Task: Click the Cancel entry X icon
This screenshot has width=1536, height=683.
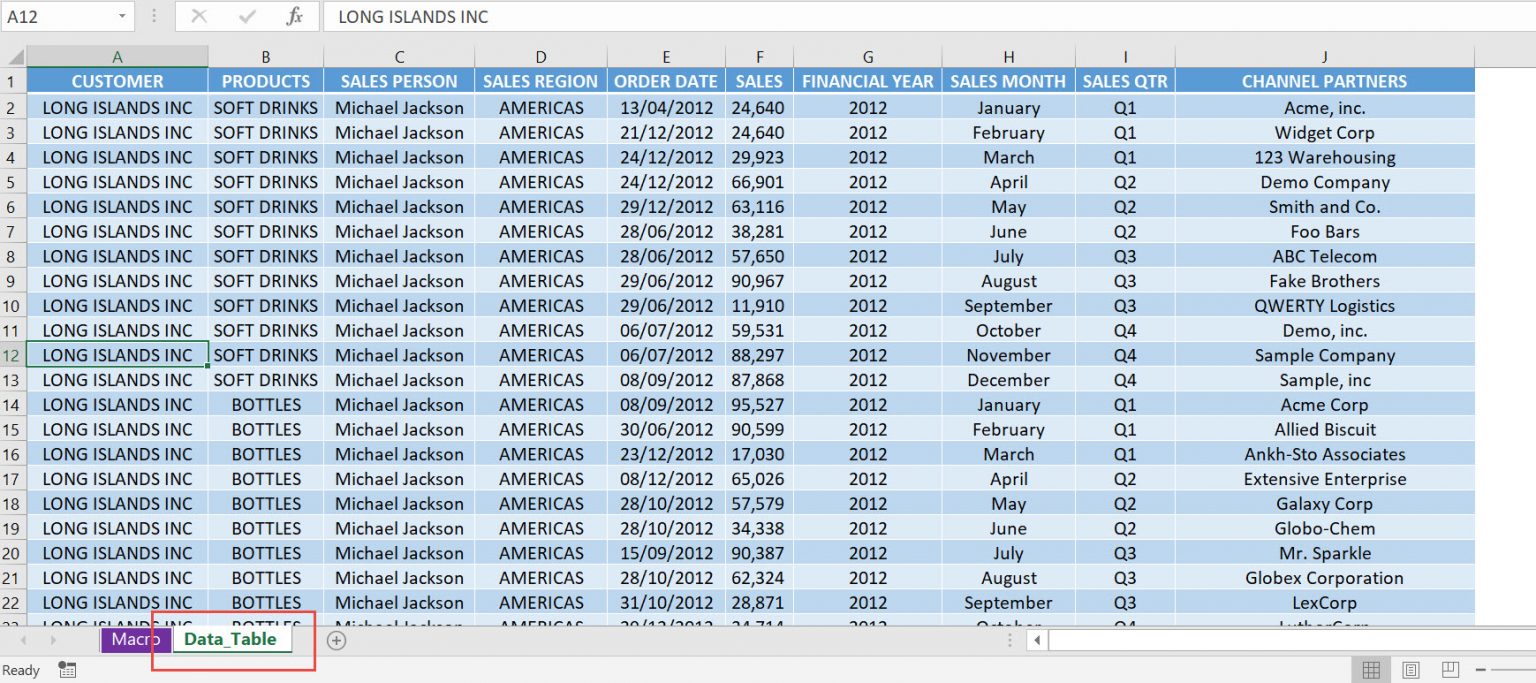Action: pyautogui.click(x=199, y=17)
